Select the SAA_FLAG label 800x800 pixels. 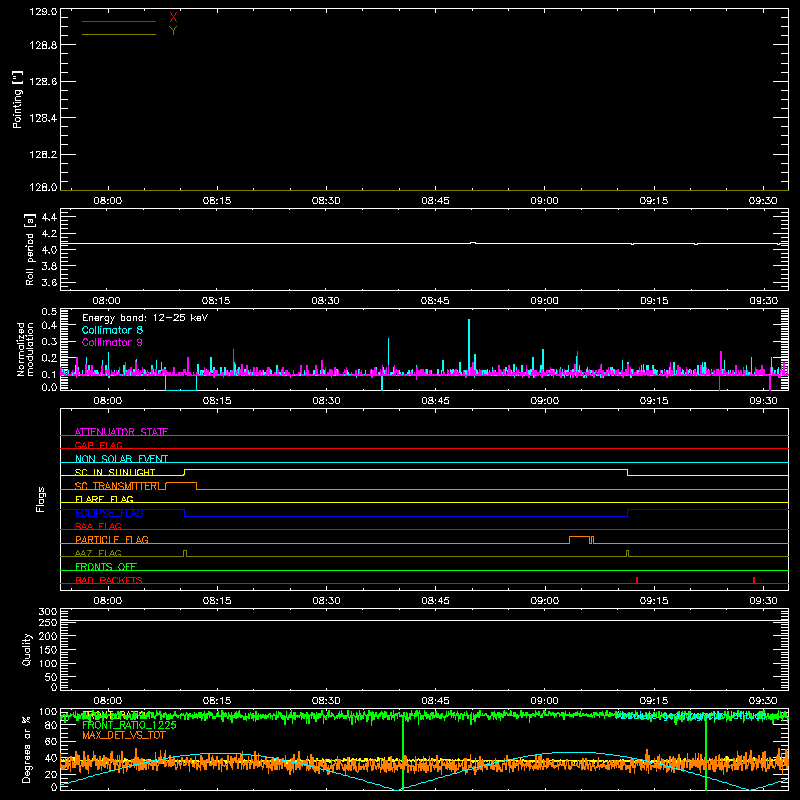click(x=98, y=526)
